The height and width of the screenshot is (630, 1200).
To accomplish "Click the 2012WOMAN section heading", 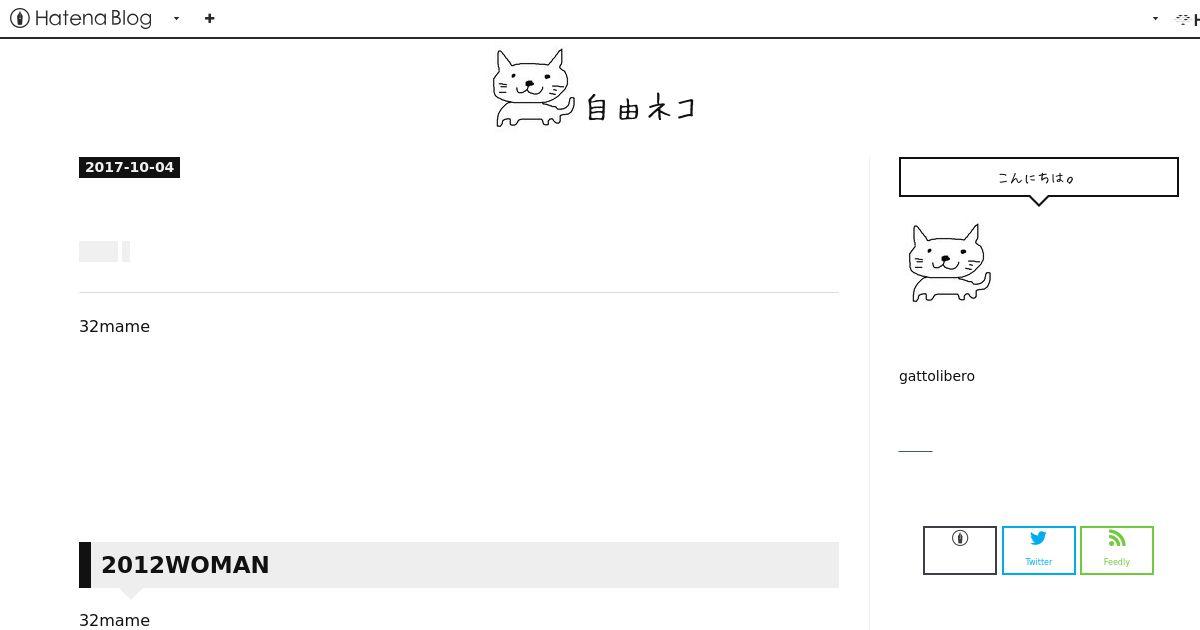I will point(185,565).
